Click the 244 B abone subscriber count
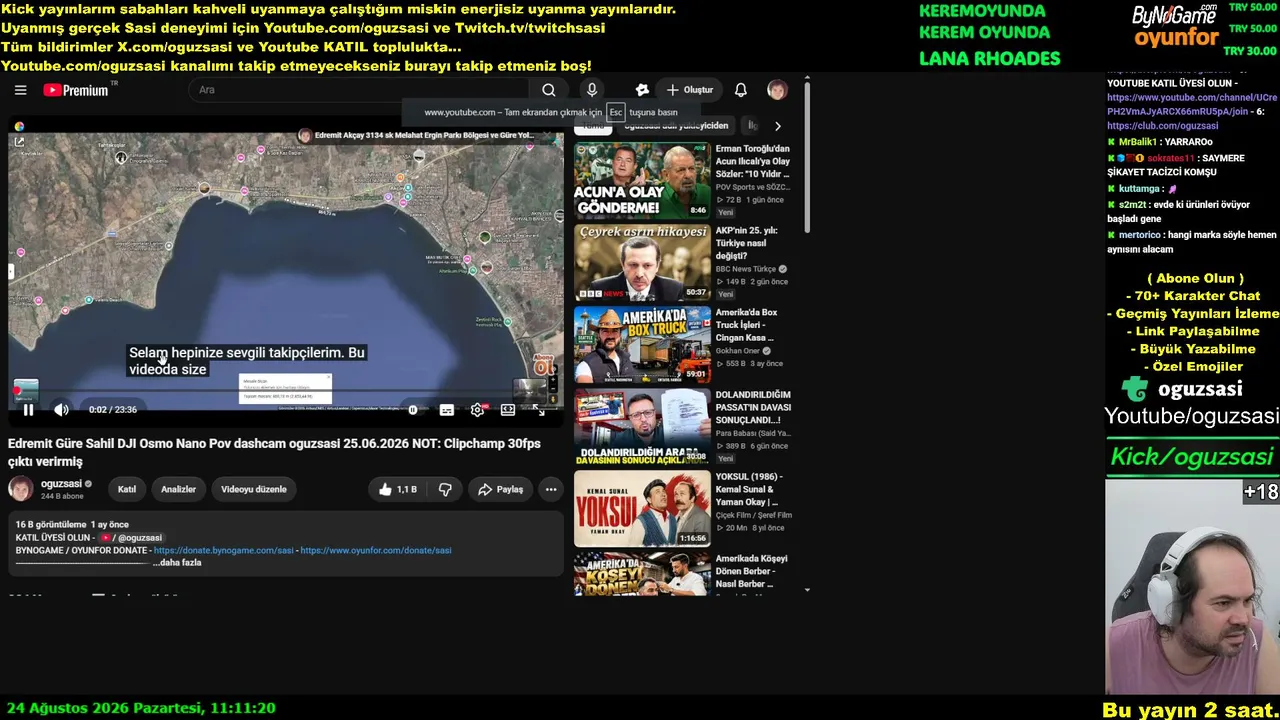 62,496
